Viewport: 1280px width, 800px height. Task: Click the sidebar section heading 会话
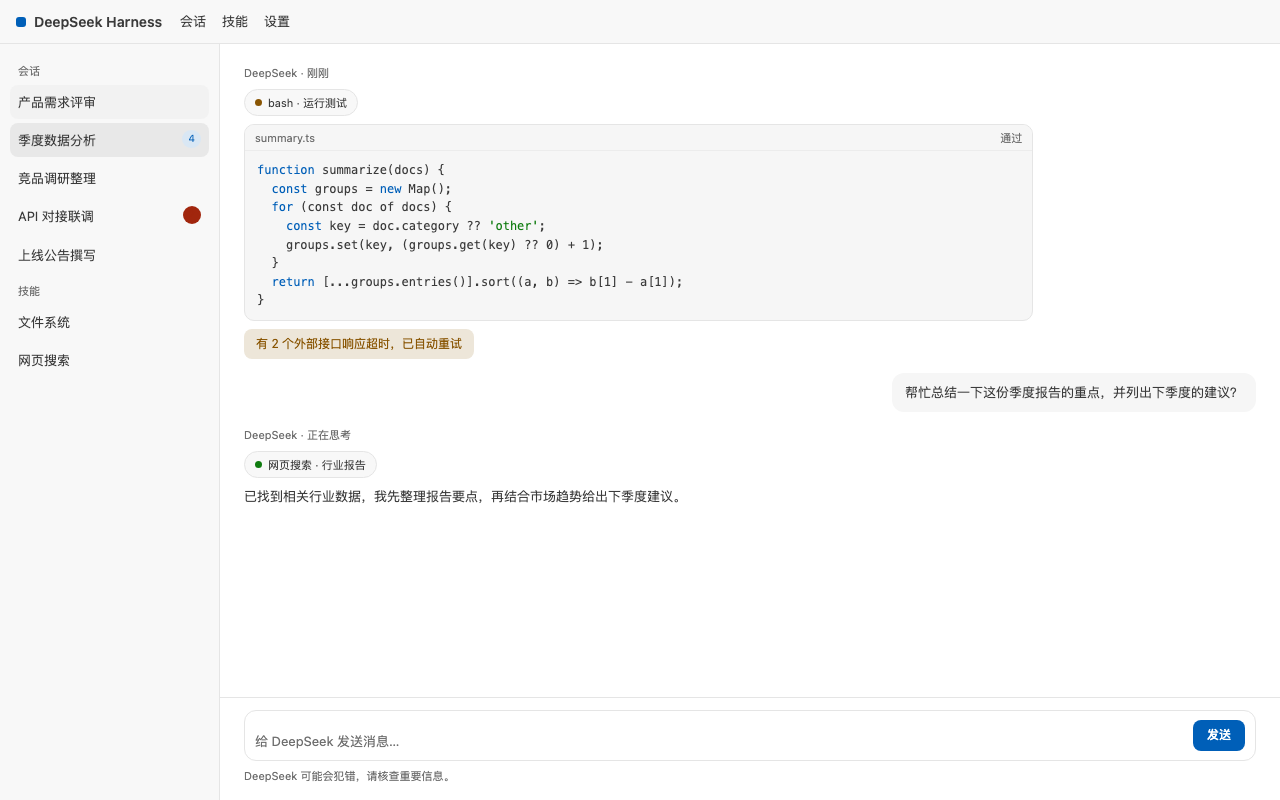pos(29,71)
